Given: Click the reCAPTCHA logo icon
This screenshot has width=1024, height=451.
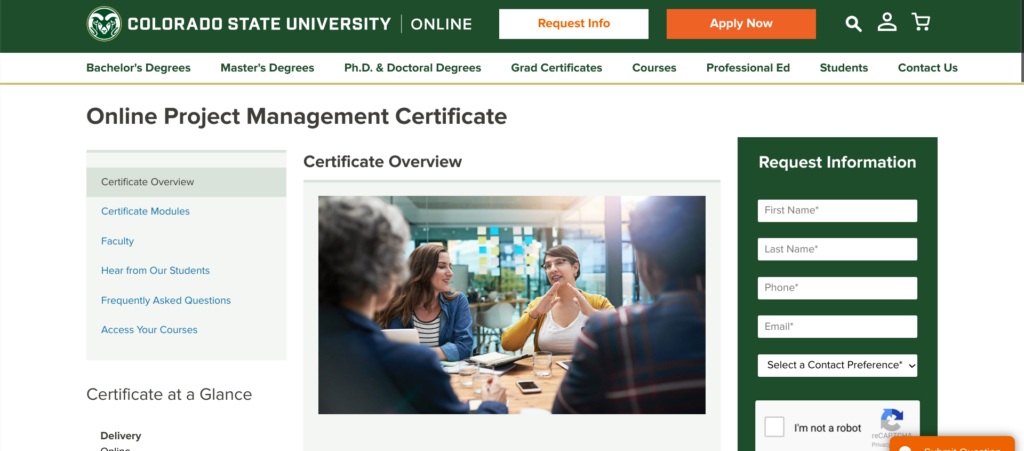Looking at the screenshot, I should (x=892, y=421).
